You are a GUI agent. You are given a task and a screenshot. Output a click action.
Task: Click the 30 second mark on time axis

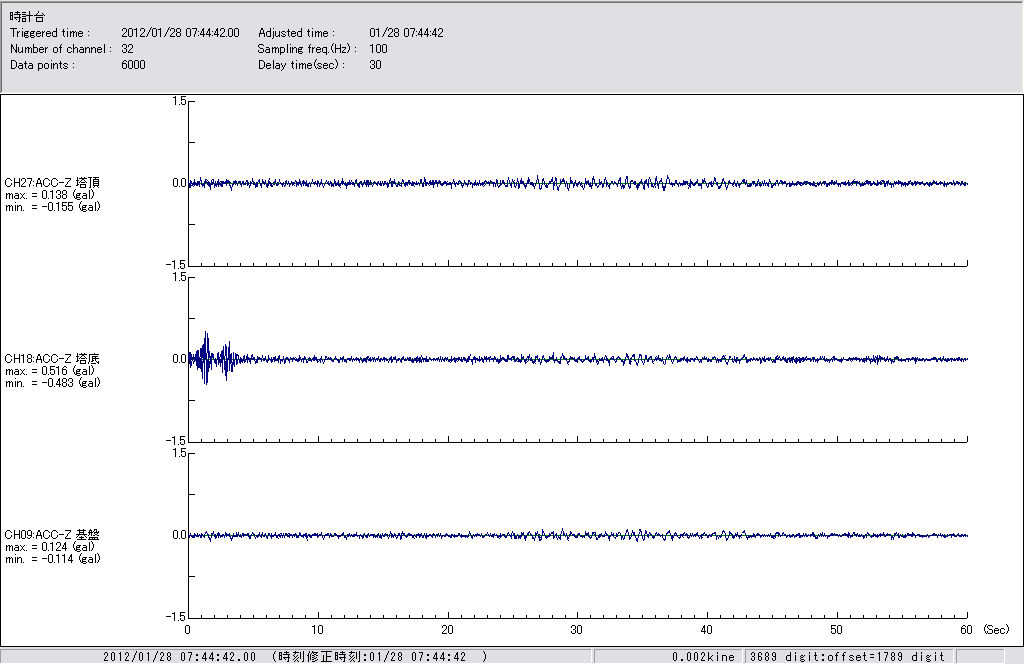click(x=577, y=630)
